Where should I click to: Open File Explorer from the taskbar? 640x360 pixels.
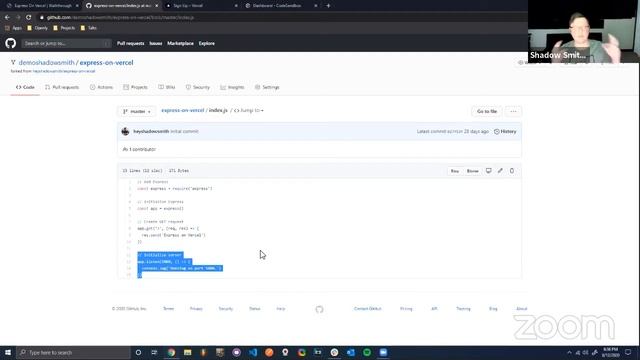(187, 353)
